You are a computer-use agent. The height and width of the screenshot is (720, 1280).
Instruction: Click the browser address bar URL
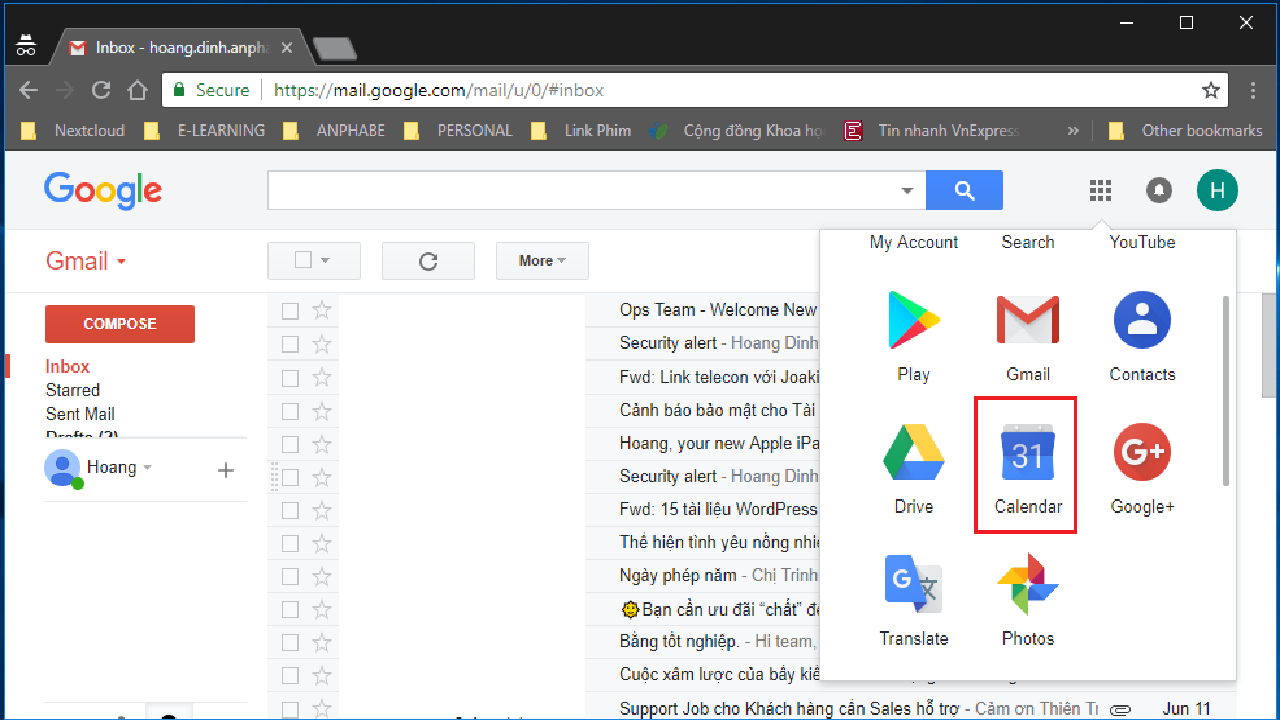coord(439,90)
